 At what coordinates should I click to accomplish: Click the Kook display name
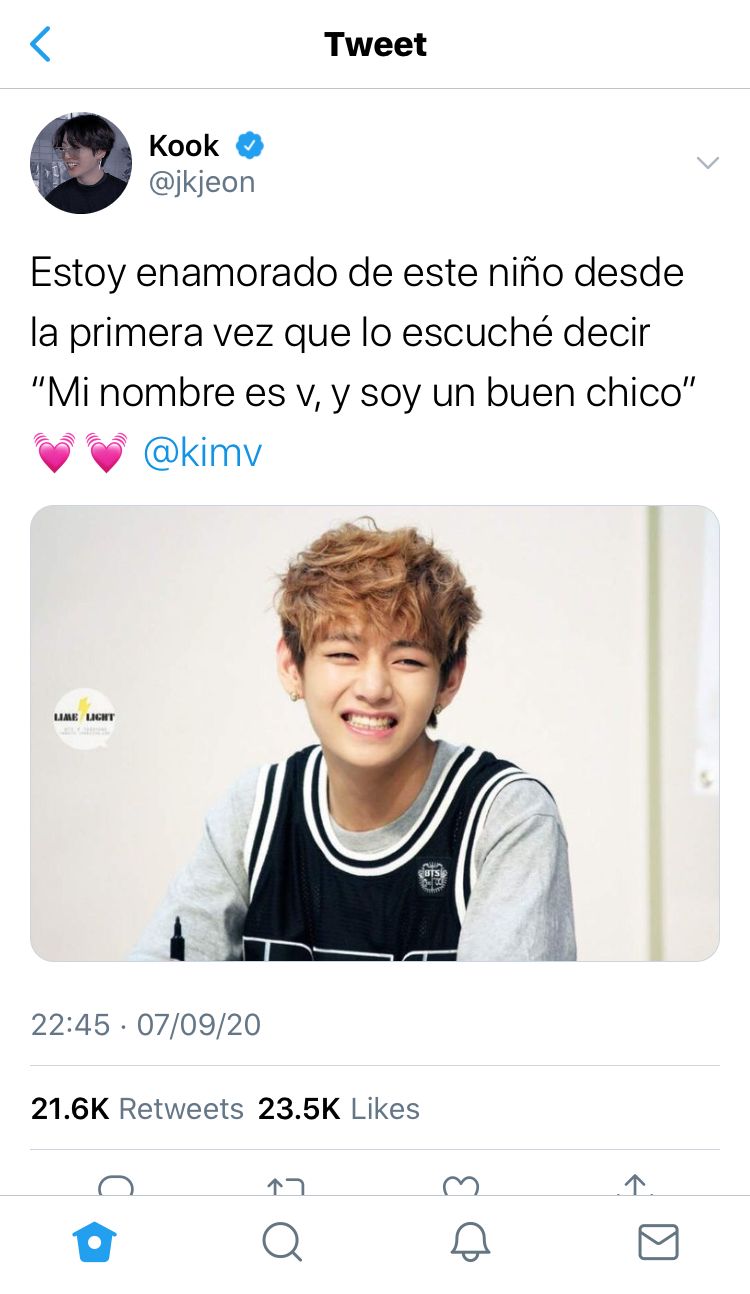point(184,146)
